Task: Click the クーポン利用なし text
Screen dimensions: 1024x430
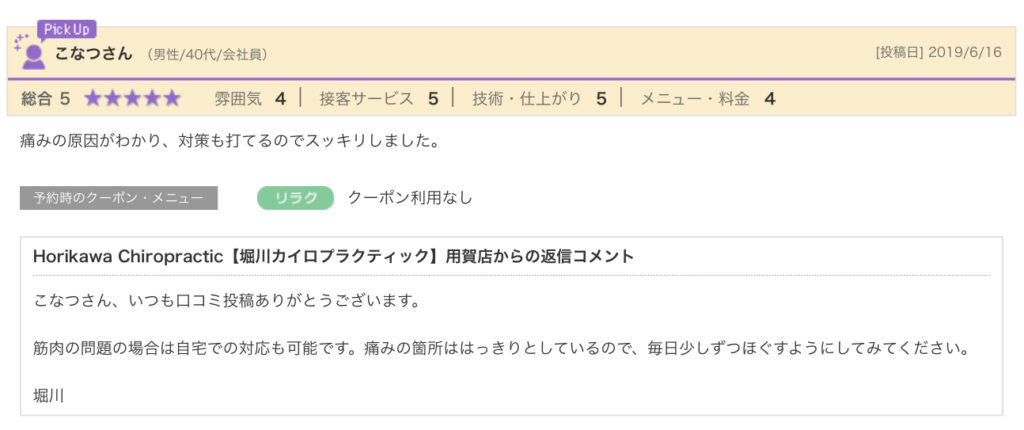Action: point(410,198)
